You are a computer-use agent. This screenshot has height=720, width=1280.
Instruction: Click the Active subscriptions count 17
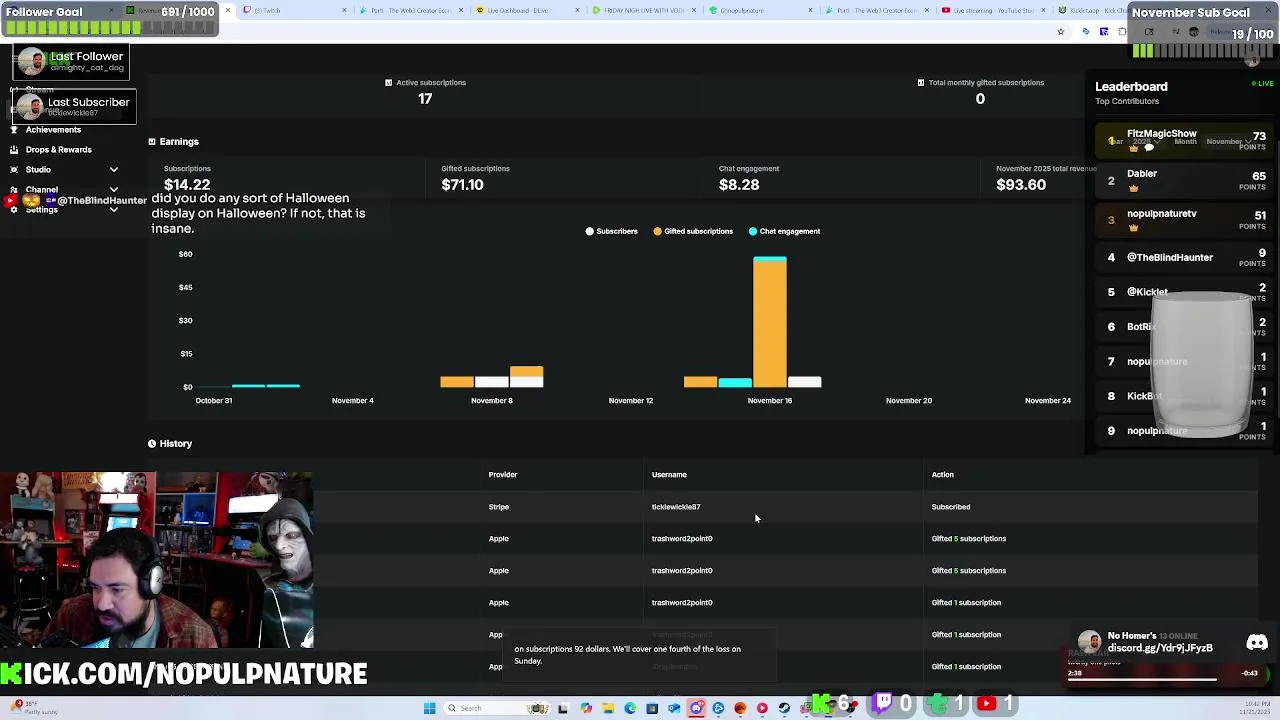pos(425,99)
